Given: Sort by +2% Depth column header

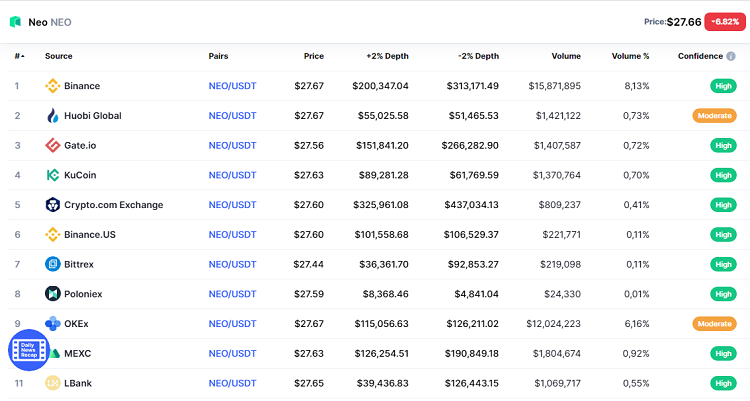Looking at the screenshot, I should [x=387, y=57].
